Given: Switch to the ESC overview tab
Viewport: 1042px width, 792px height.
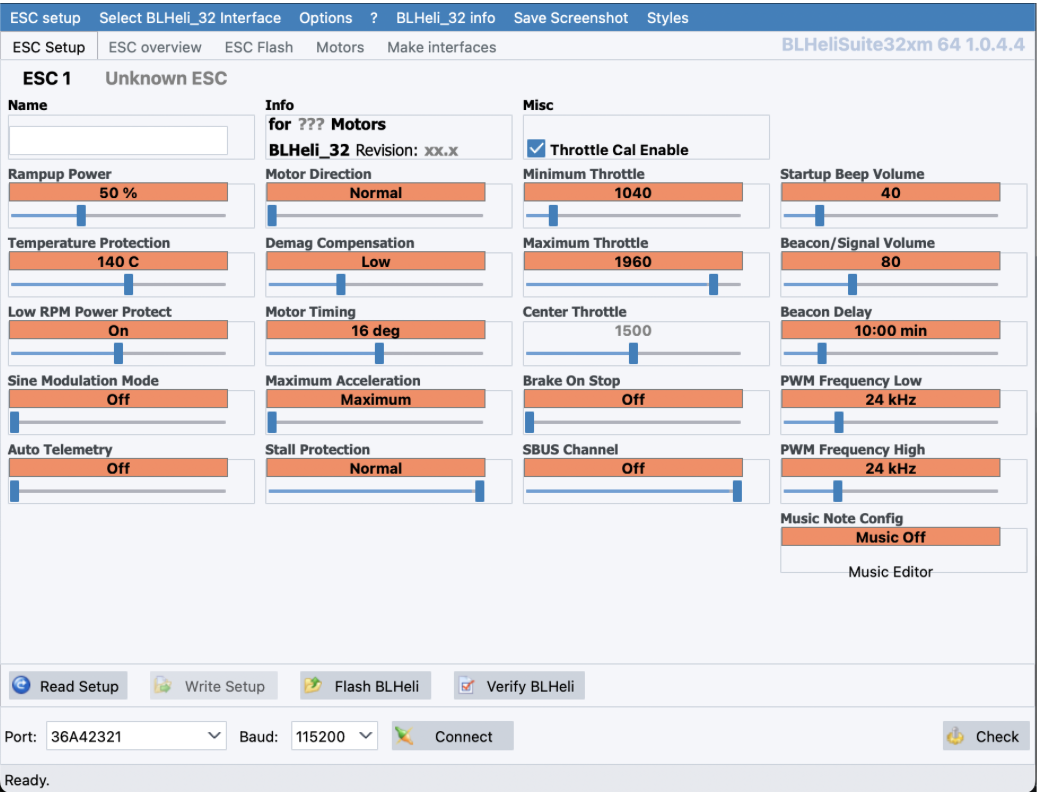Looking at the screenshot, I should click(x=155, y=47).
